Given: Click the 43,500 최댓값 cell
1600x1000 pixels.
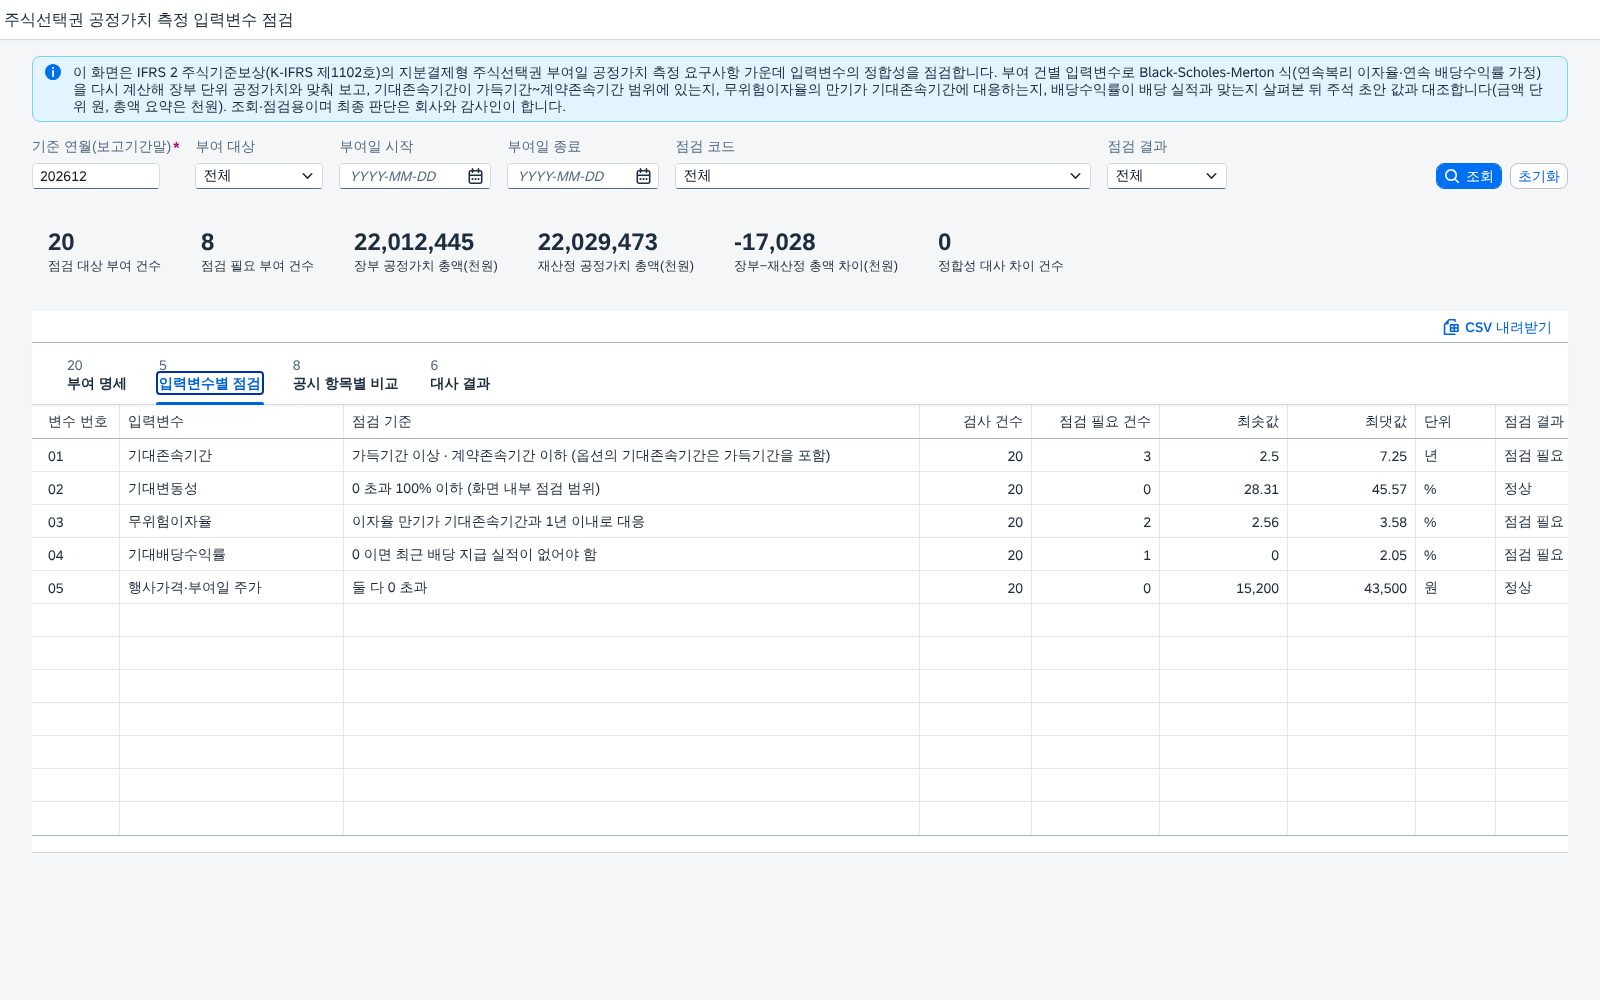Looking at the screenshot, I should pyautogui.click(x=1352, y=588).
